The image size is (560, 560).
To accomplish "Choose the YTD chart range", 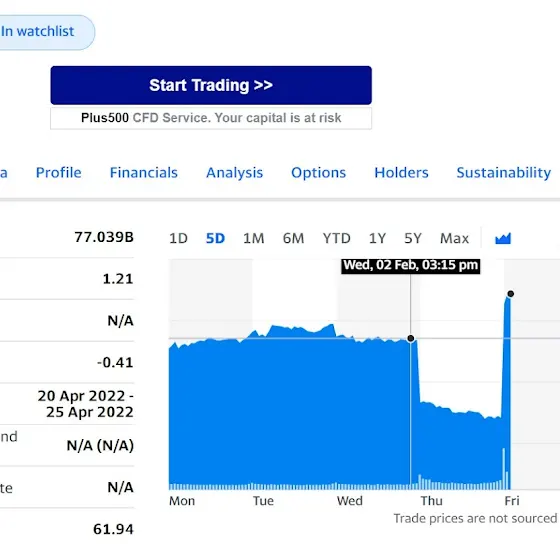I will 336,238.
